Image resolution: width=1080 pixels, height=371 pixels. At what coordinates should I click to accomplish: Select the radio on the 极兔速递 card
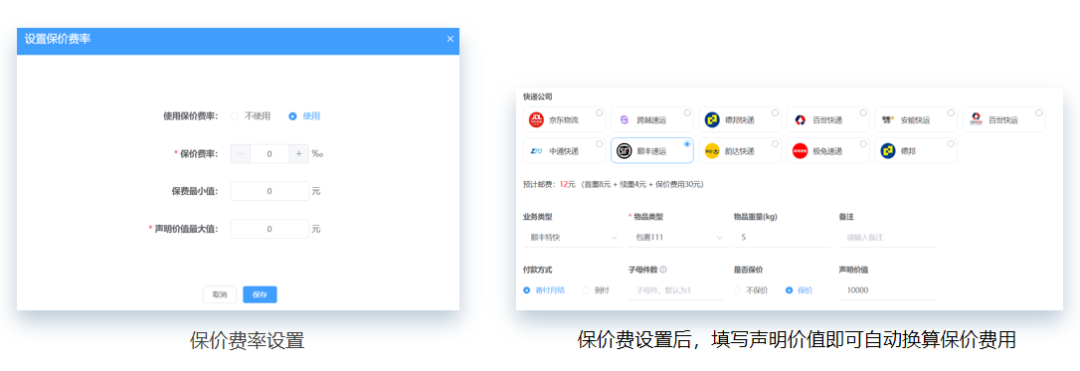[863, 144]
